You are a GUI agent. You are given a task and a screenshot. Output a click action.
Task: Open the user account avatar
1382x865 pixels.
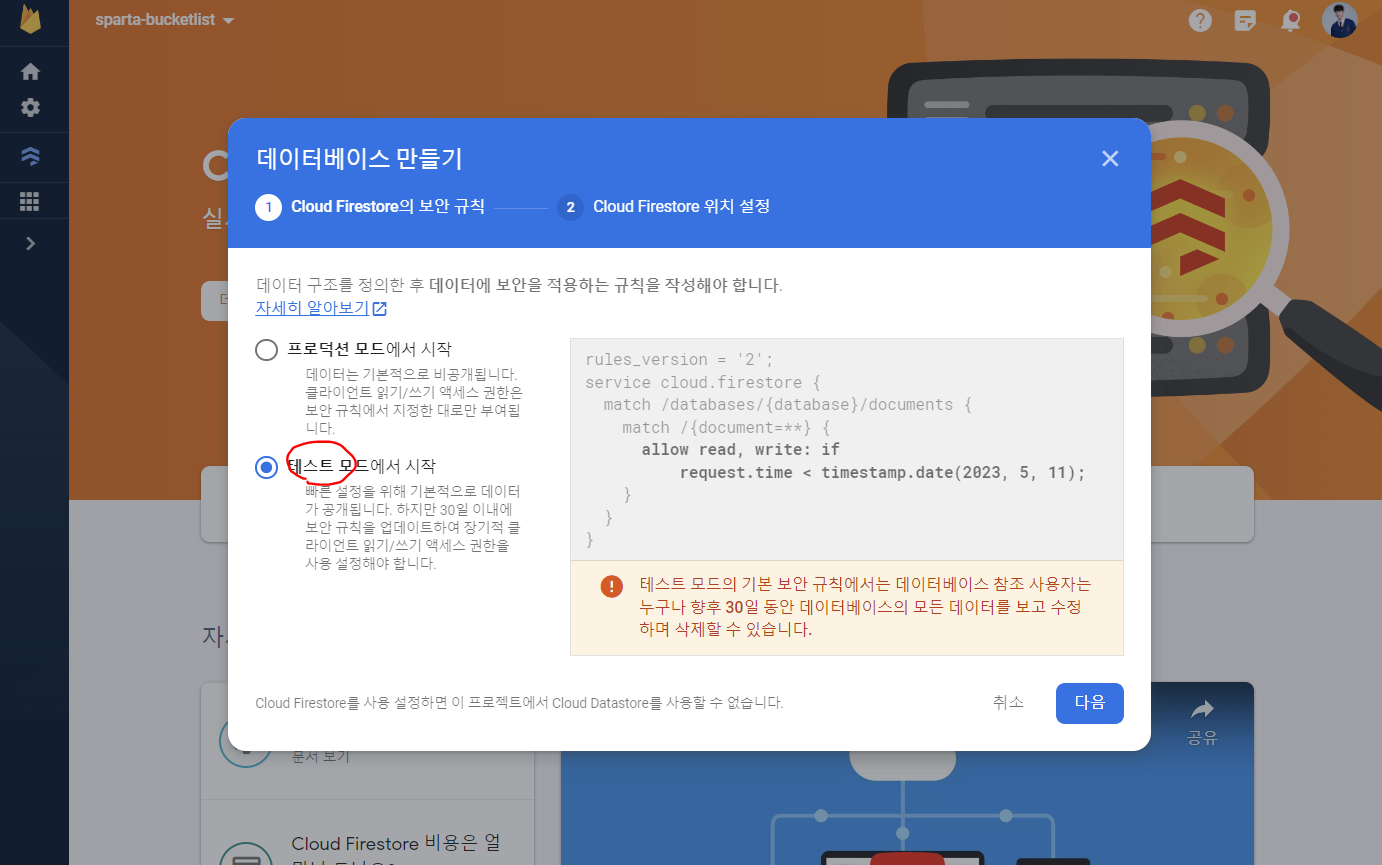coord(1339,20)
